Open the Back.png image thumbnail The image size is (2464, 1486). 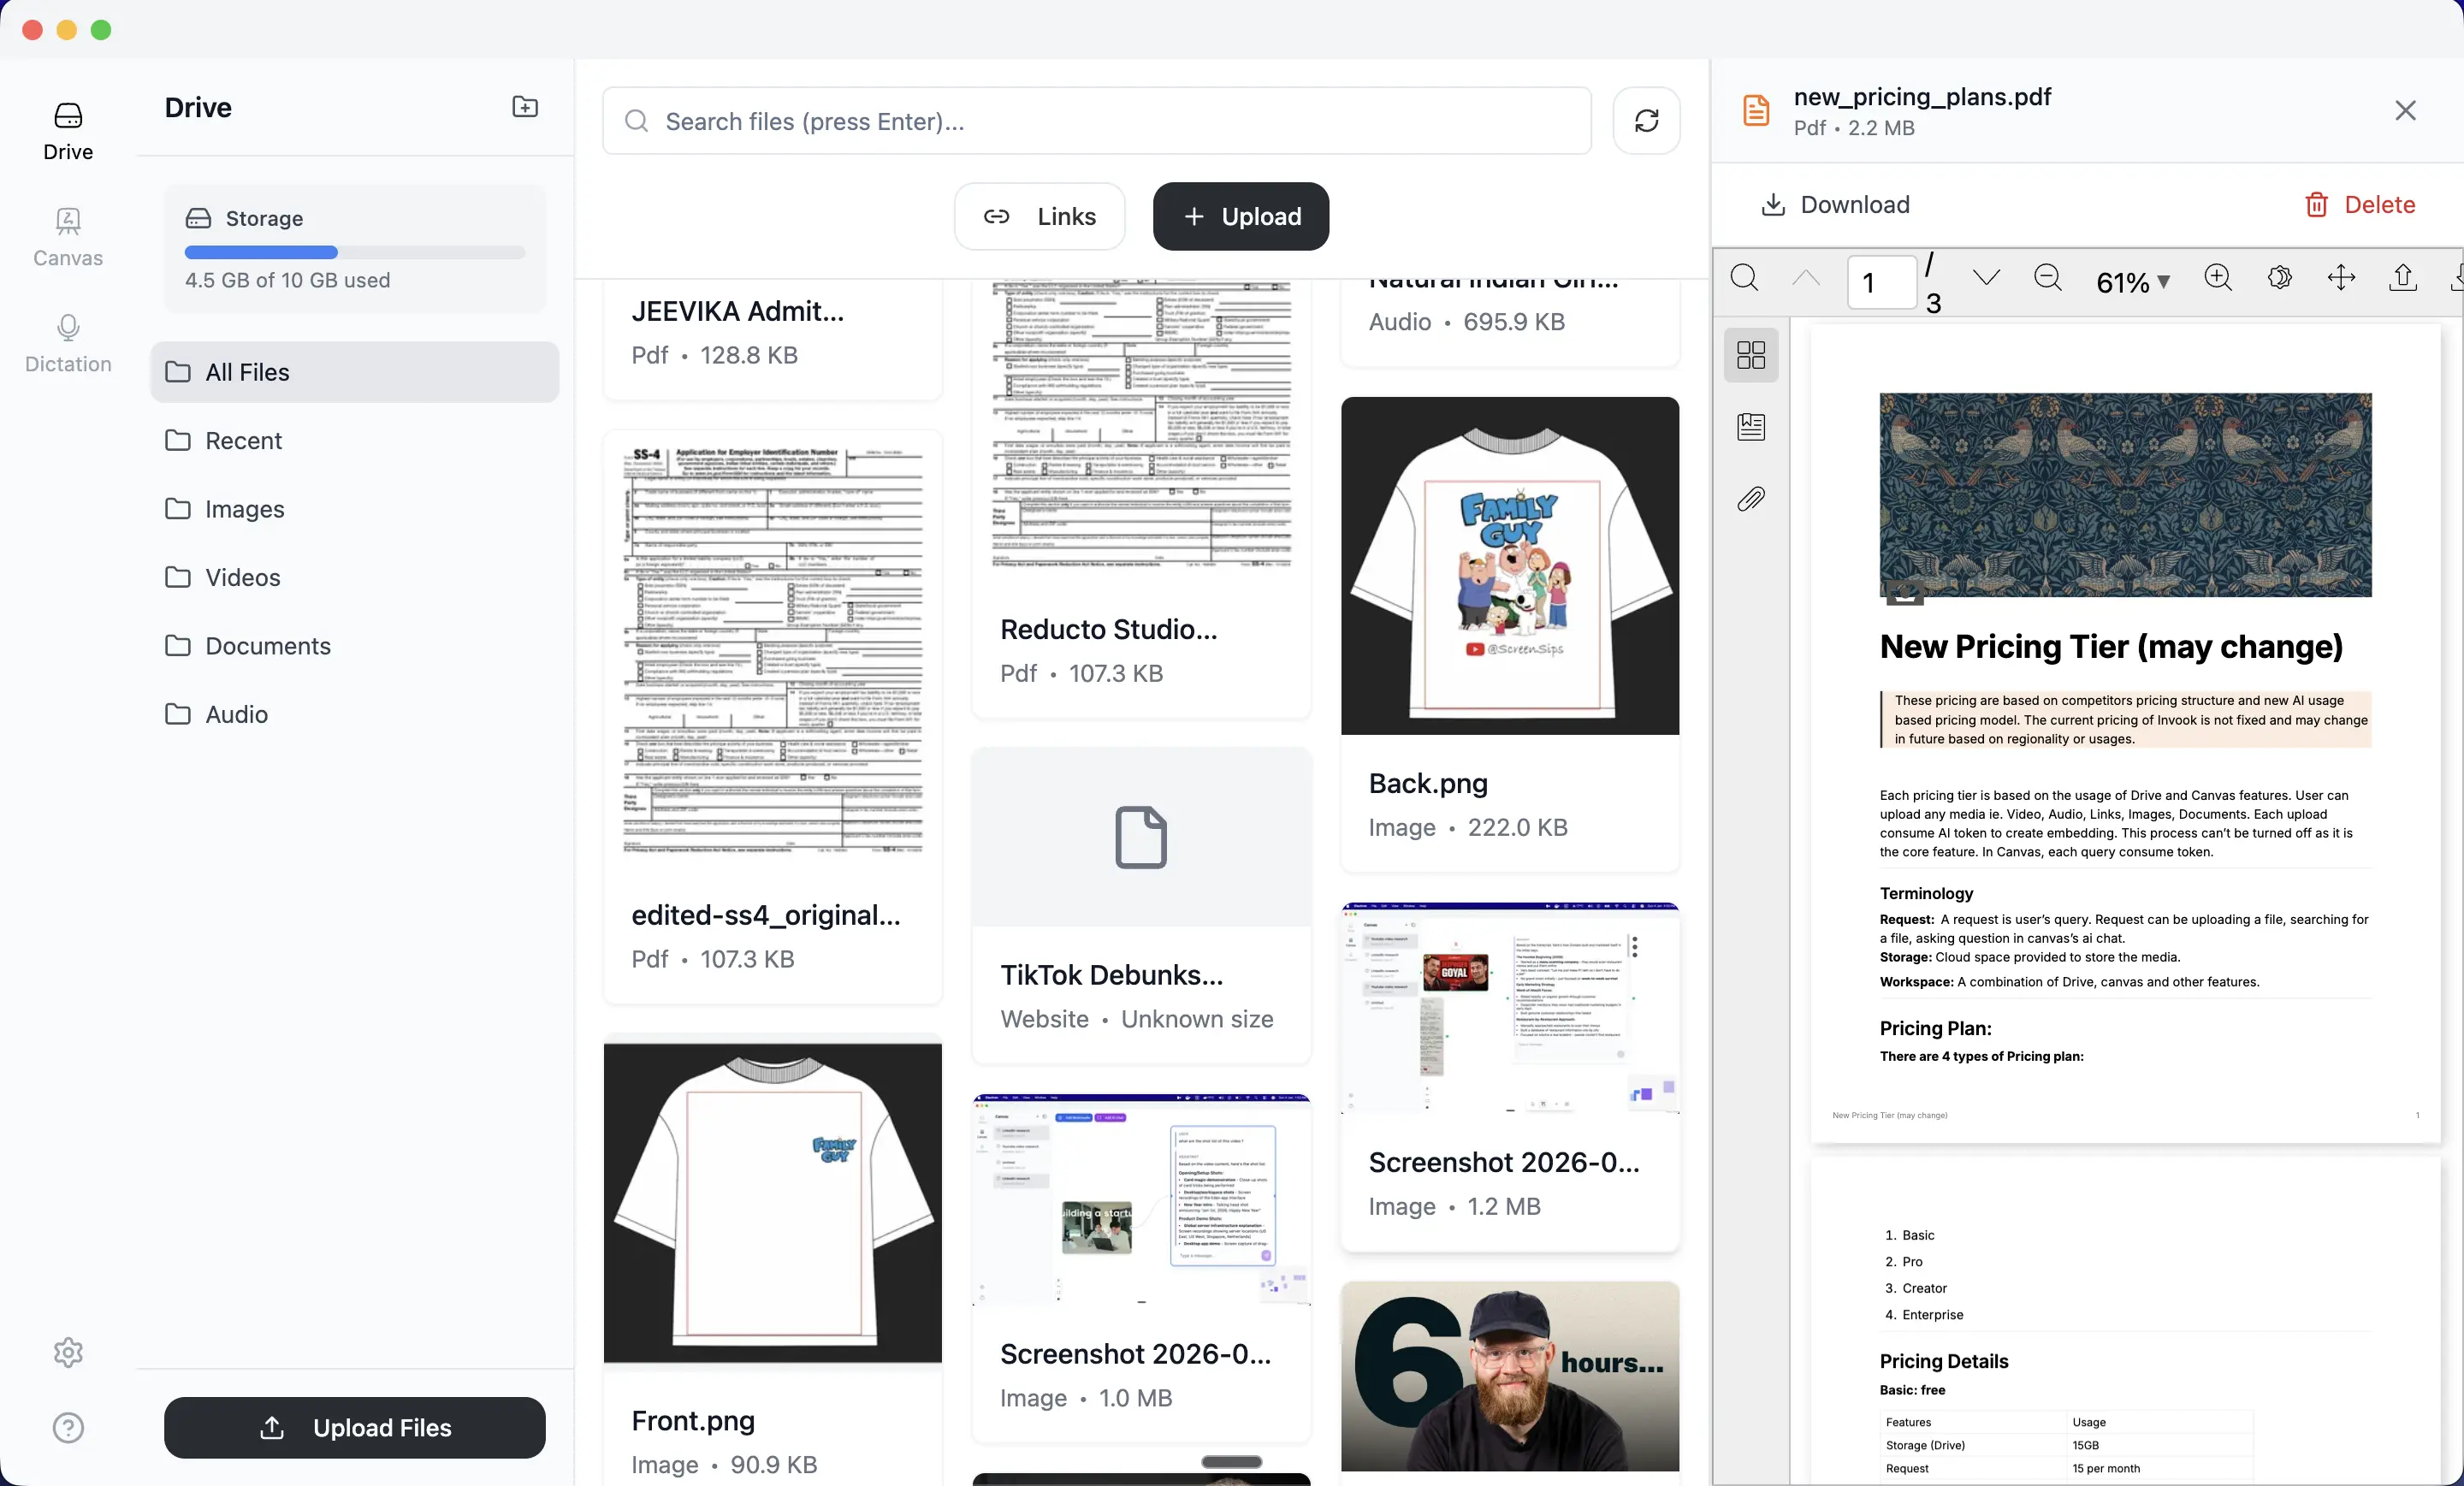pyautogui.click(x=1509, y=566)
